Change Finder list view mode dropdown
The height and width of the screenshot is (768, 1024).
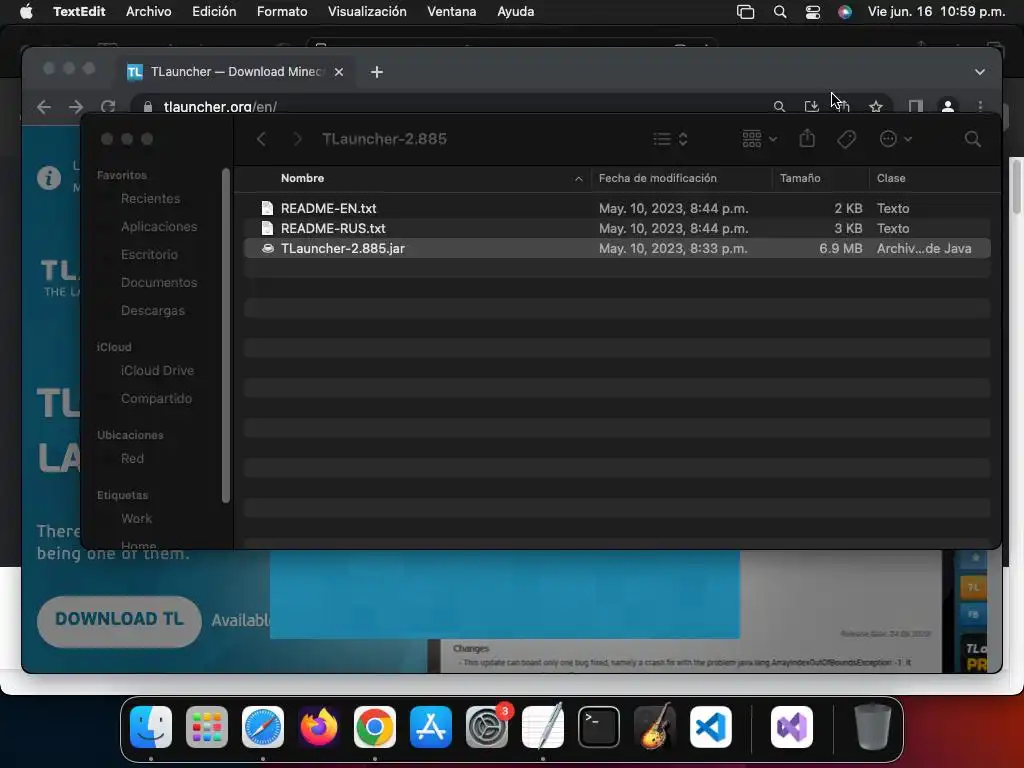[671, 139]
